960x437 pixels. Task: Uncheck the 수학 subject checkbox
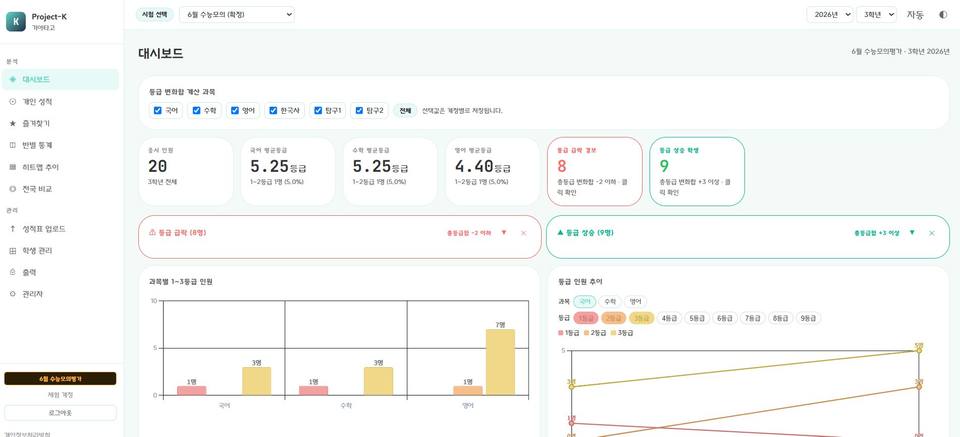pyautogui.click(x=197, y=111)
